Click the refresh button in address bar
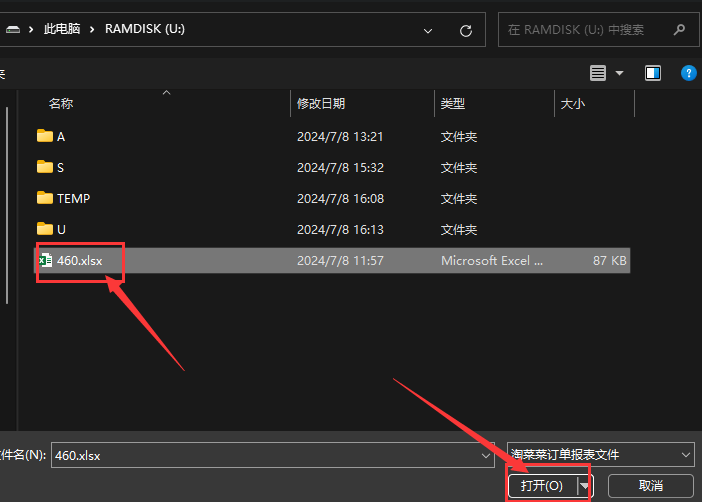 [465, 30]
